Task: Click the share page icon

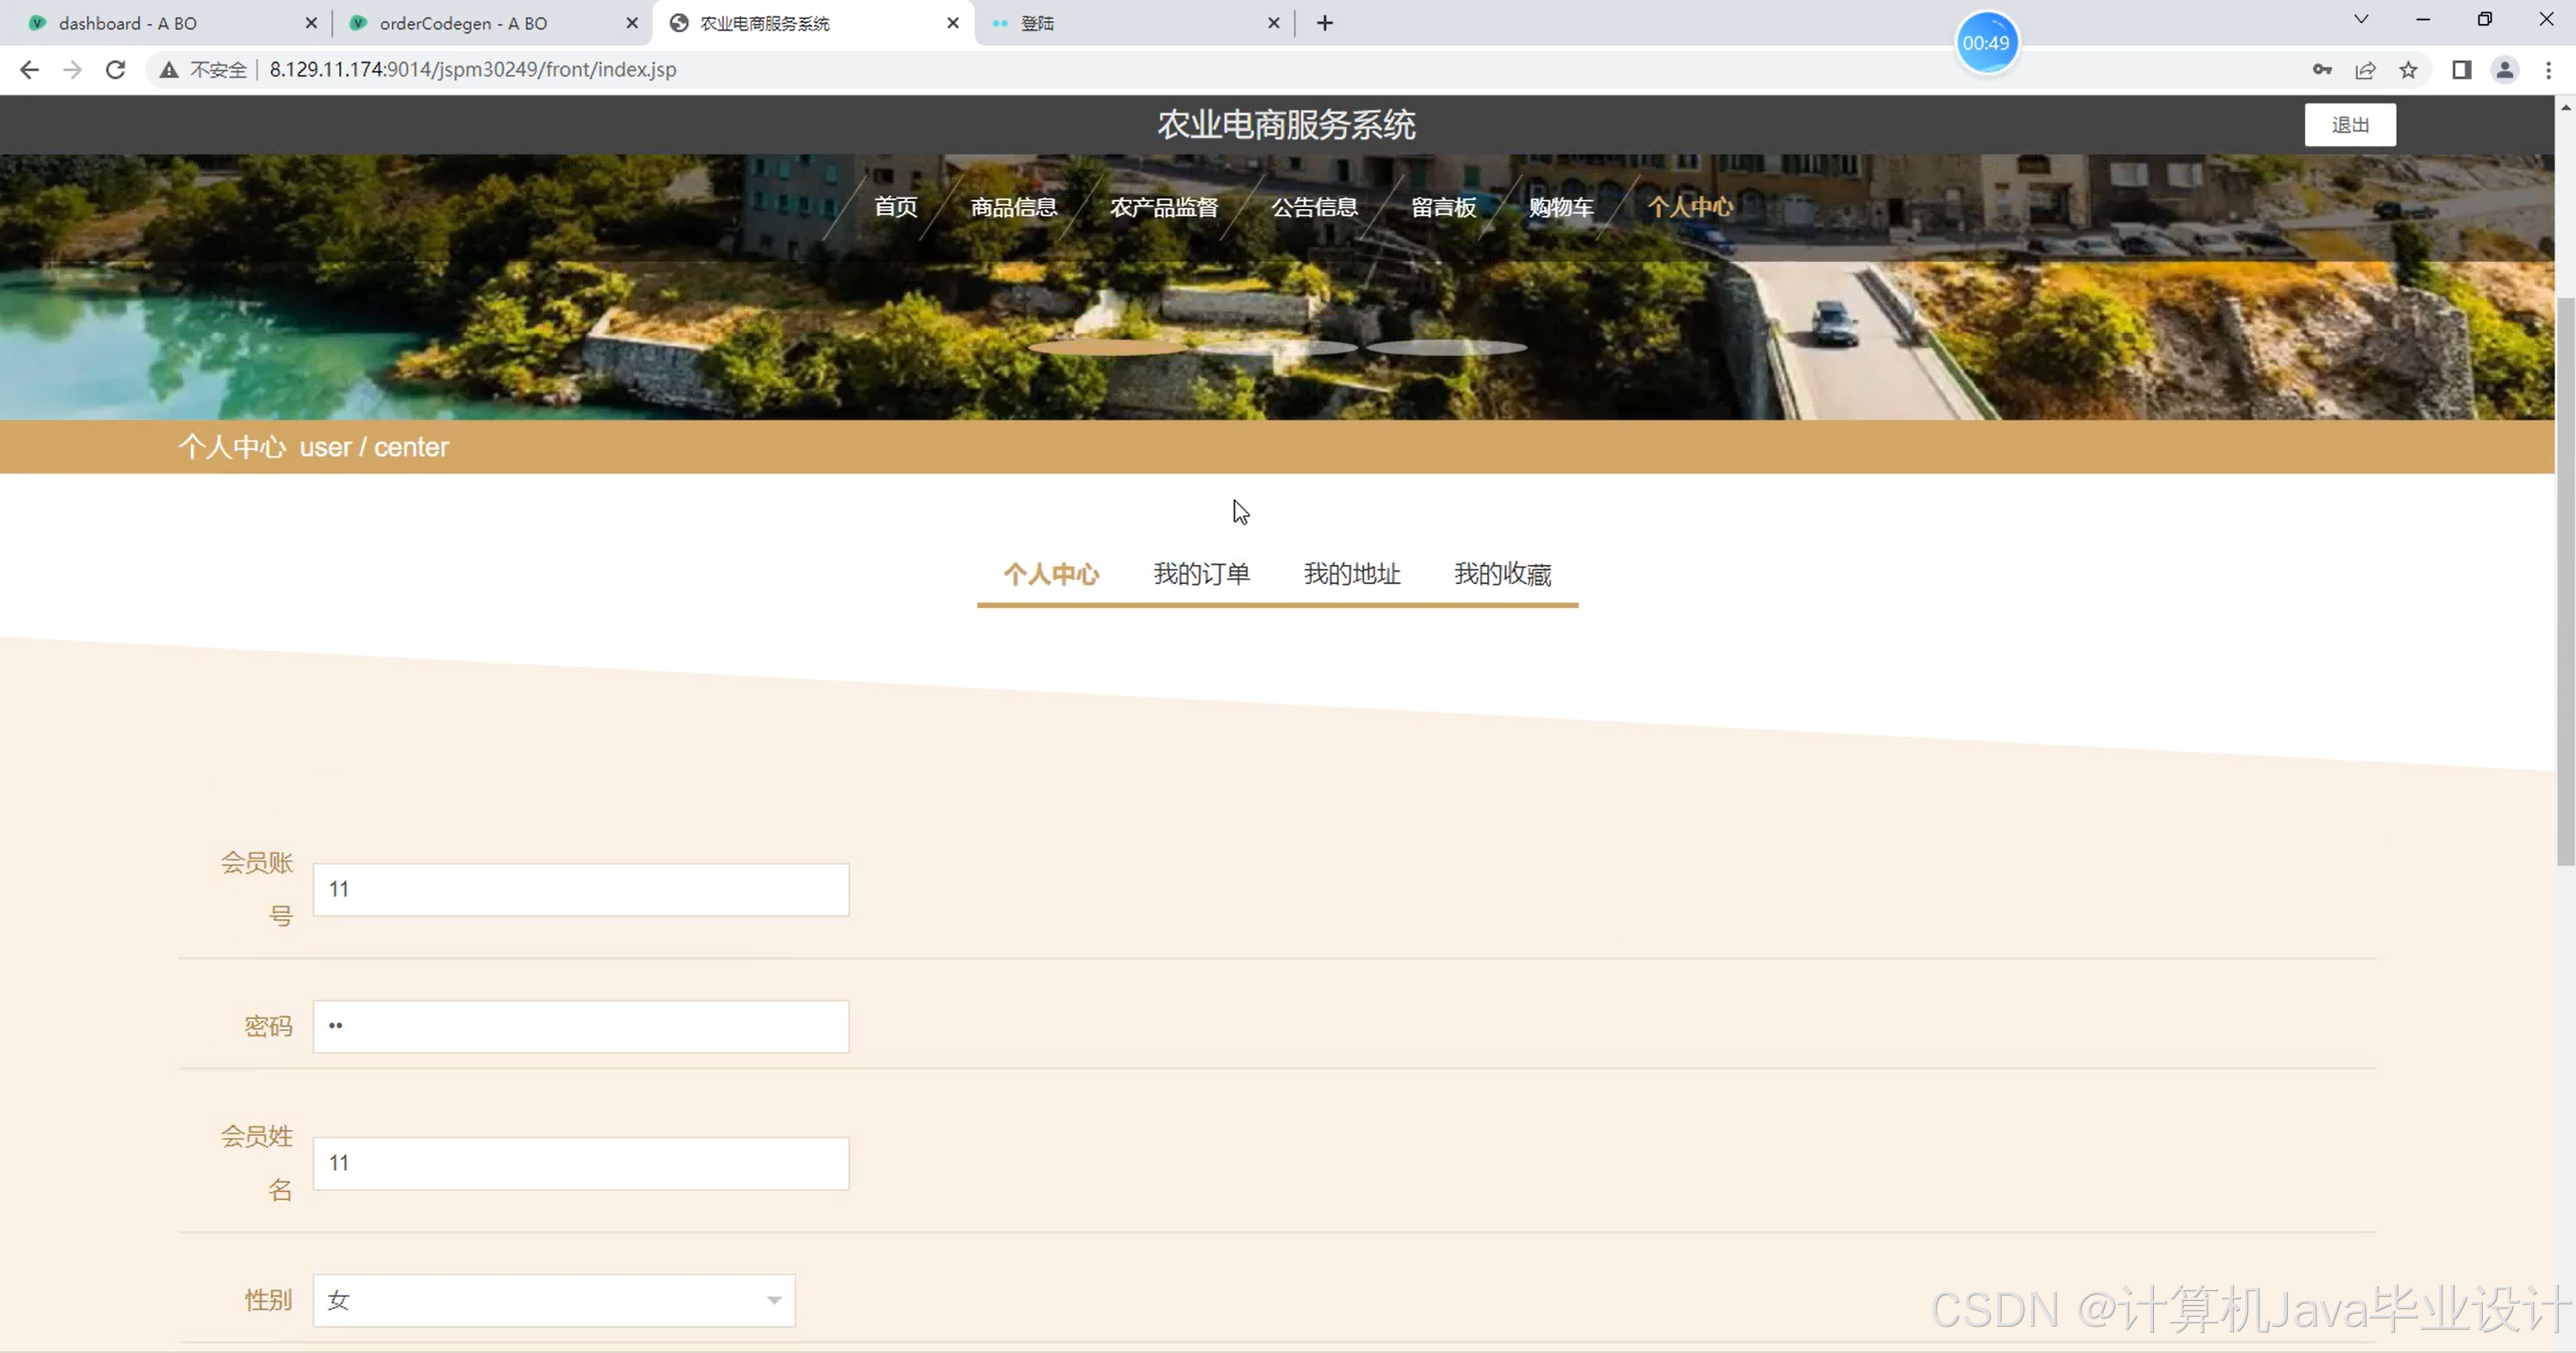Action: coord(2365,69)
